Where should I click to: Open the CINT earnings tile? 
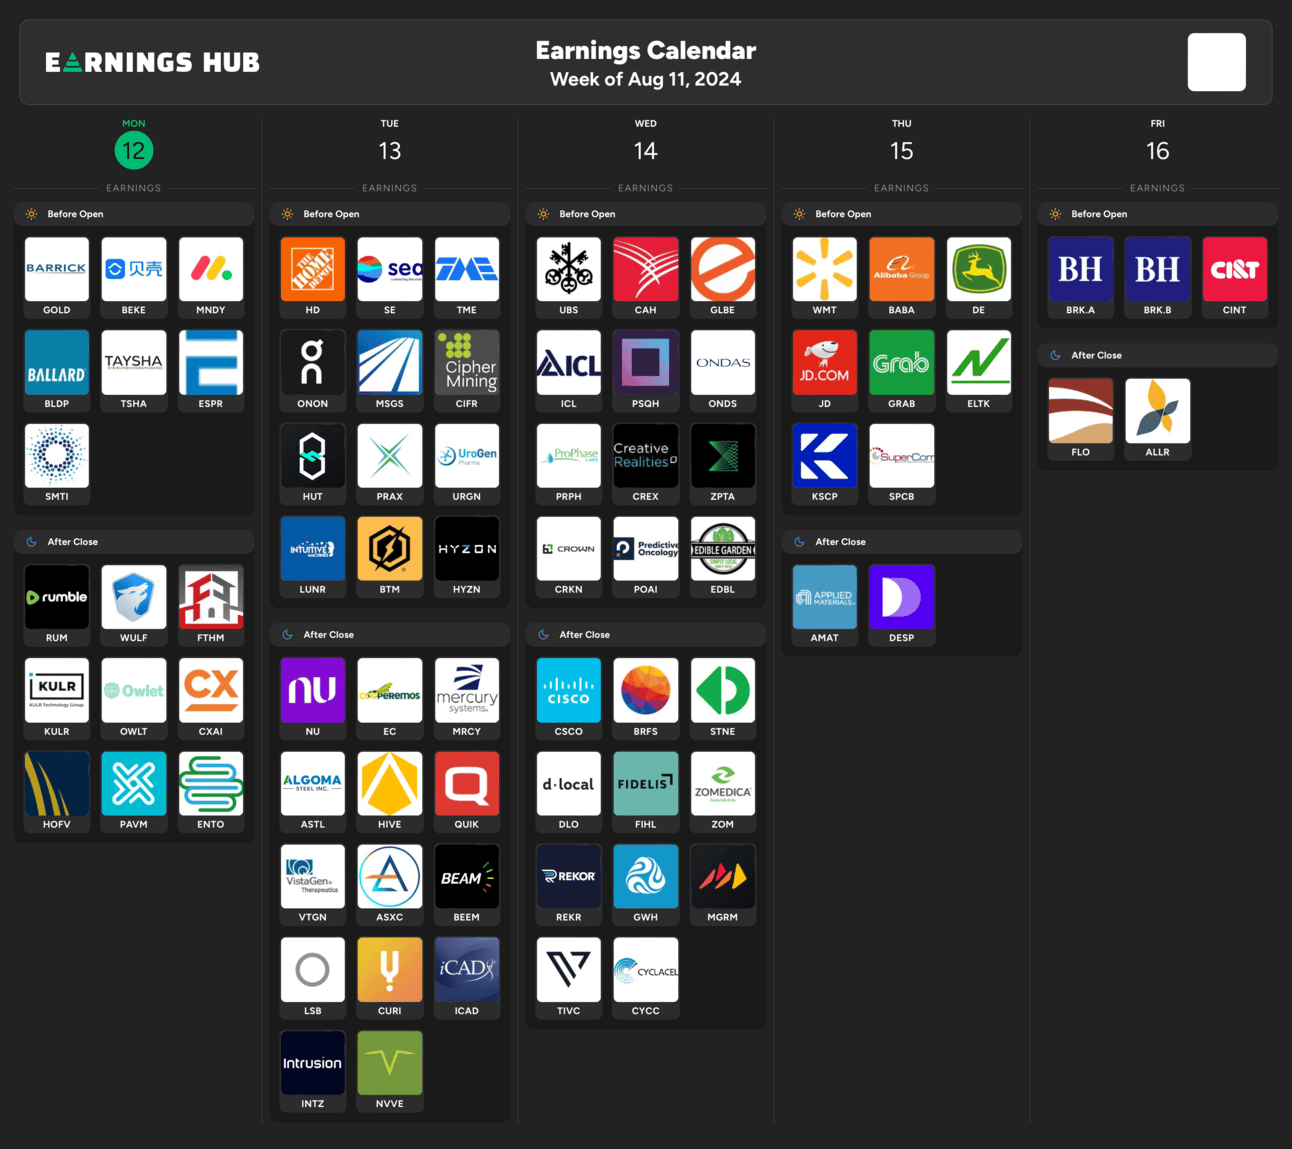[x=1235, y=277]
